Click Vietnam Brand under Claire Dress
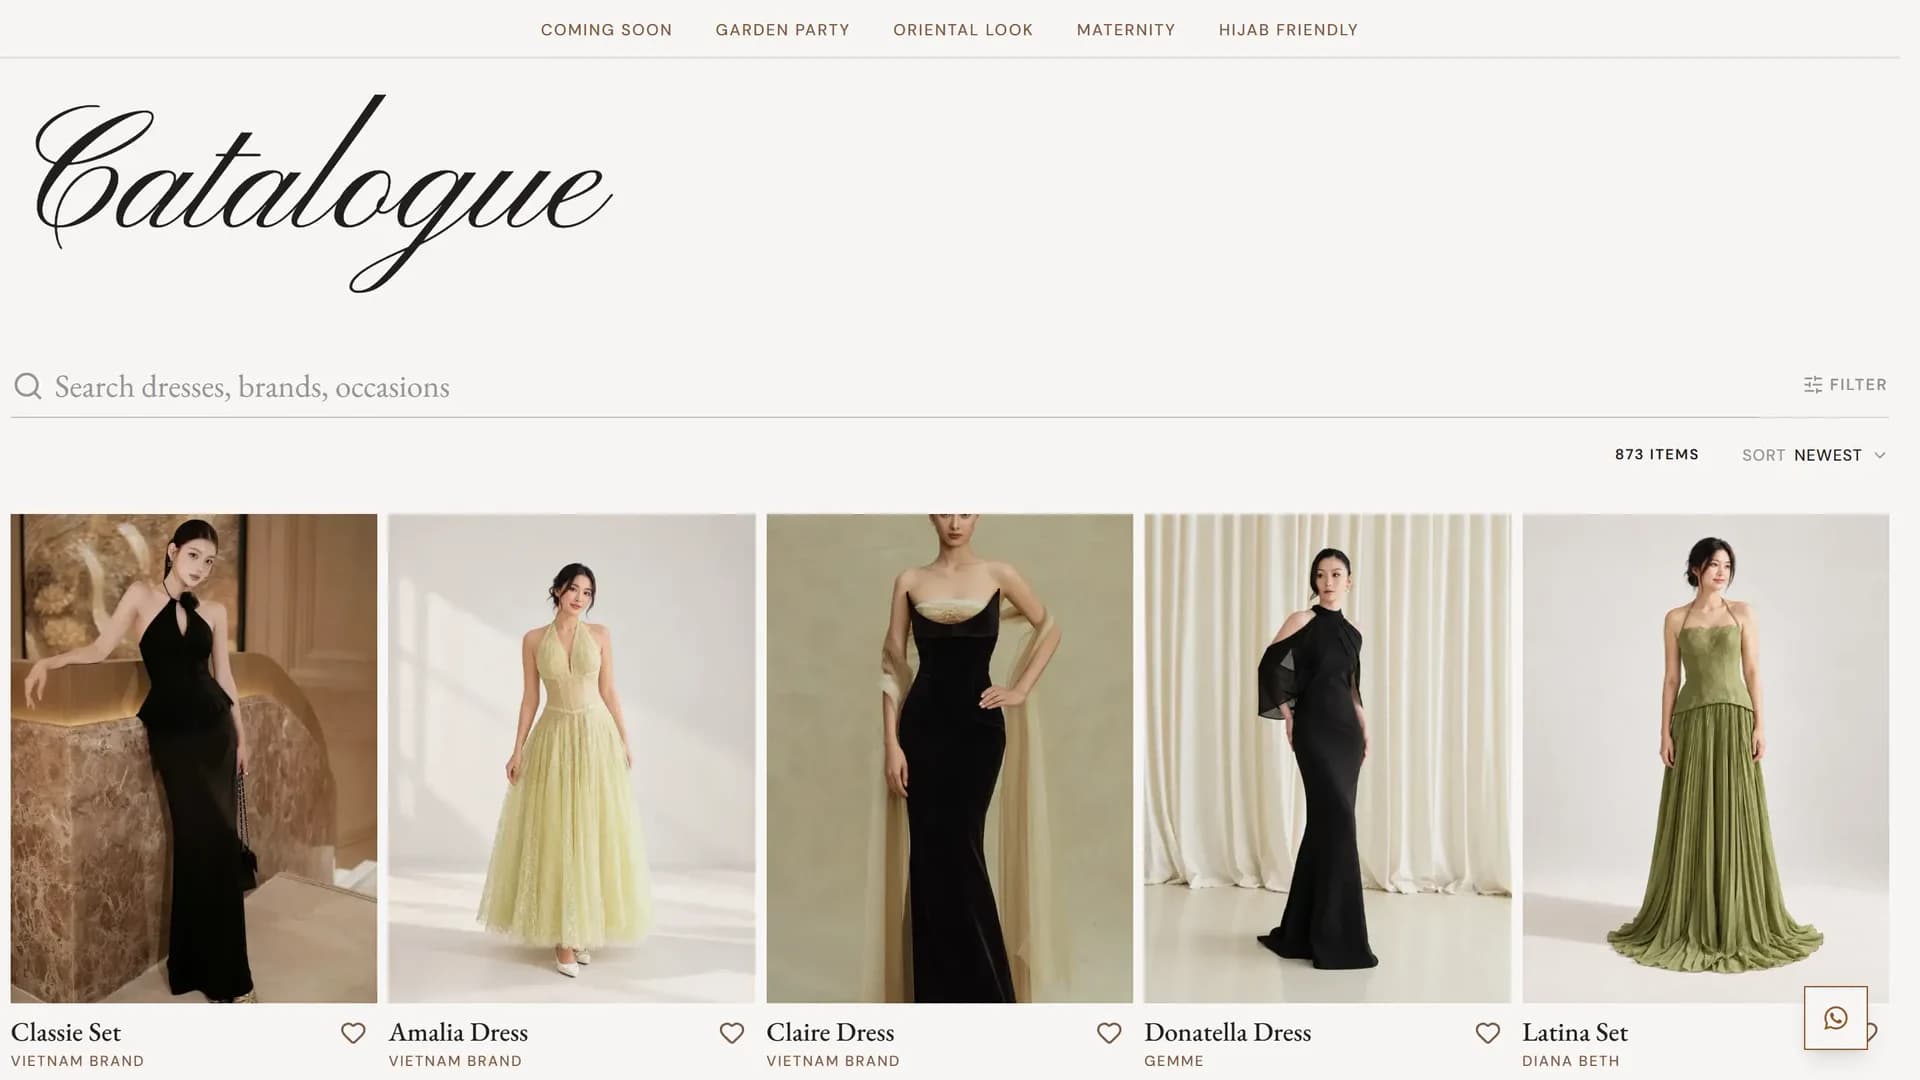Image resolution: width=1920 pixels, height=1080 pixels. pyautogui.click(x=833, y=1061)
